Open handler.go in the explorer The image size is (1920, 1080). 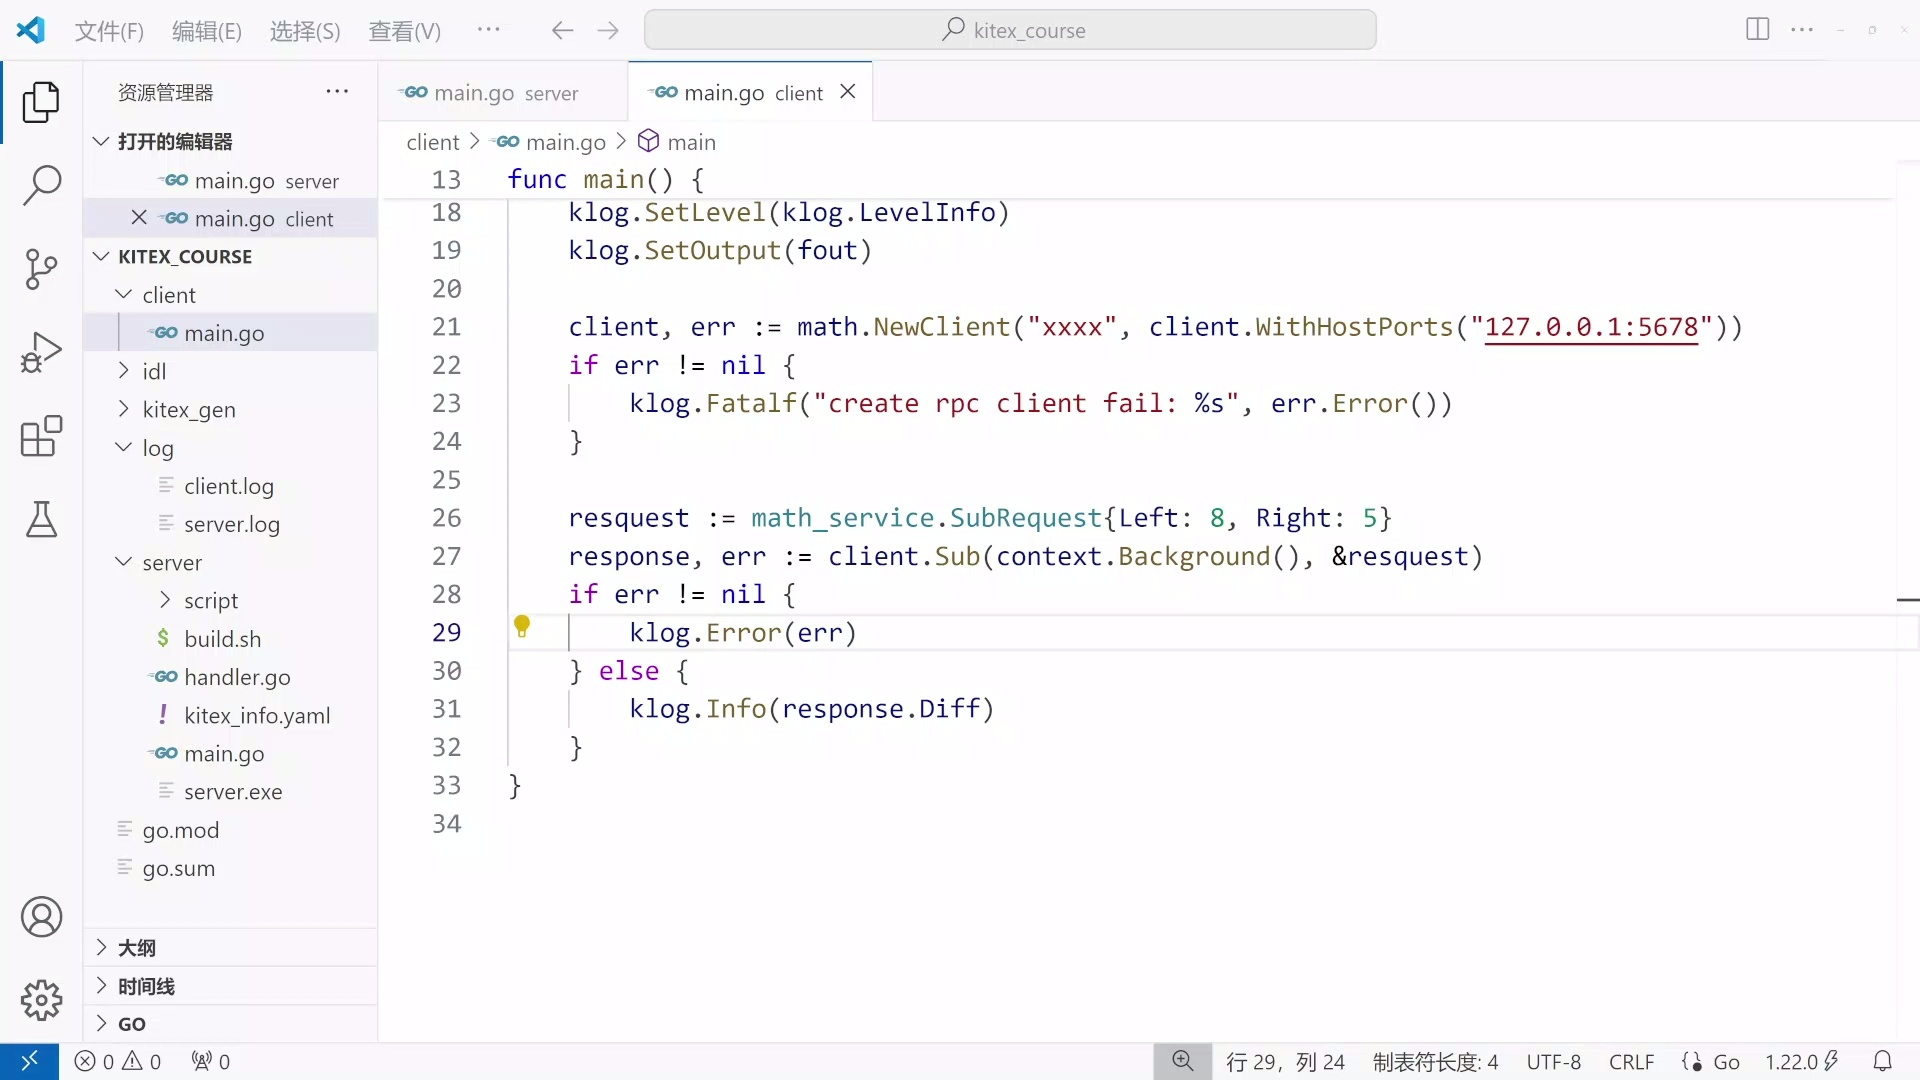pos(237,677)
